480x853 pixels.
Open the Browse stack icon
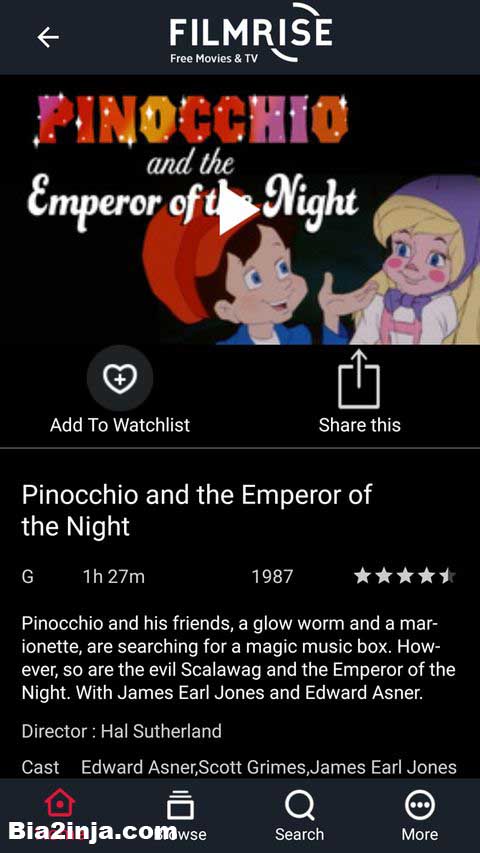(180, 805)
